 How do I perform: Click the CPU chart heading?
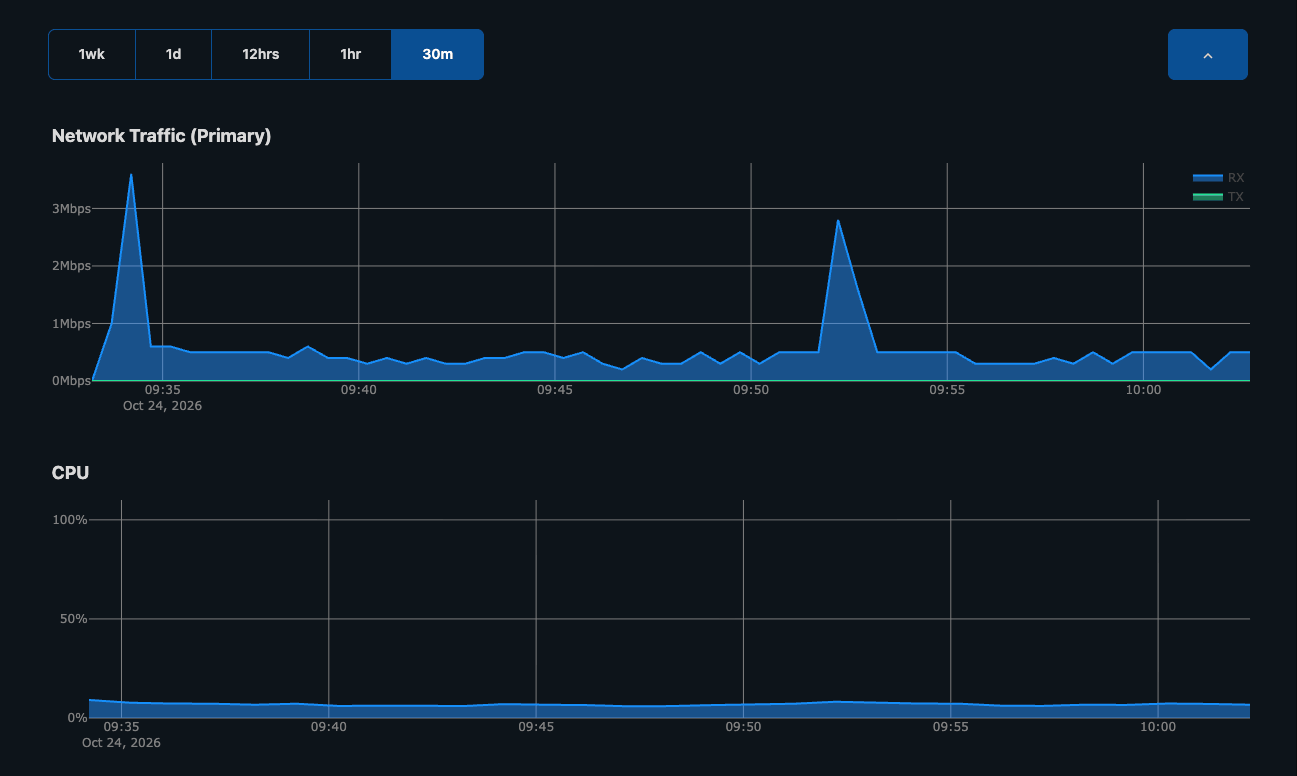coord(70,473)
